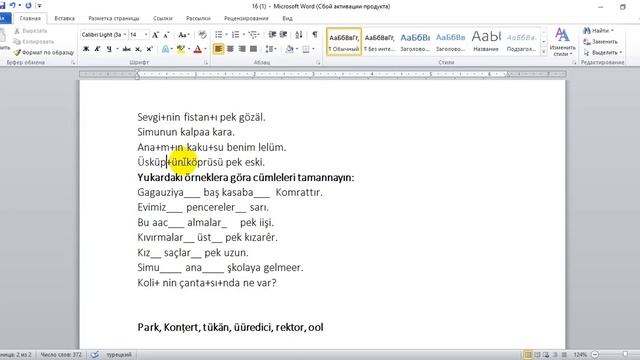
Task: Open the Главная ribbon tab
Action: (30, 18)
